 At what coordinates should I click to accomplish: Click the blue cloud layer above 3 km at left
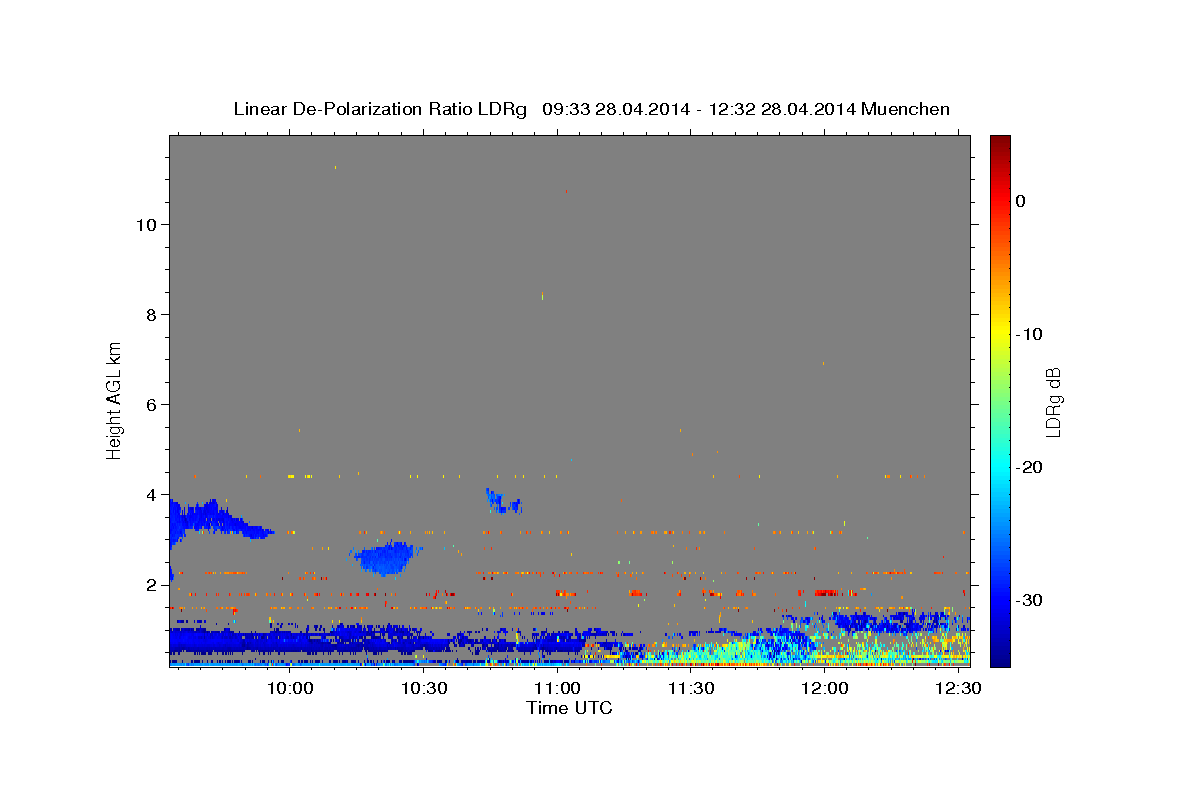click(212, 519)
